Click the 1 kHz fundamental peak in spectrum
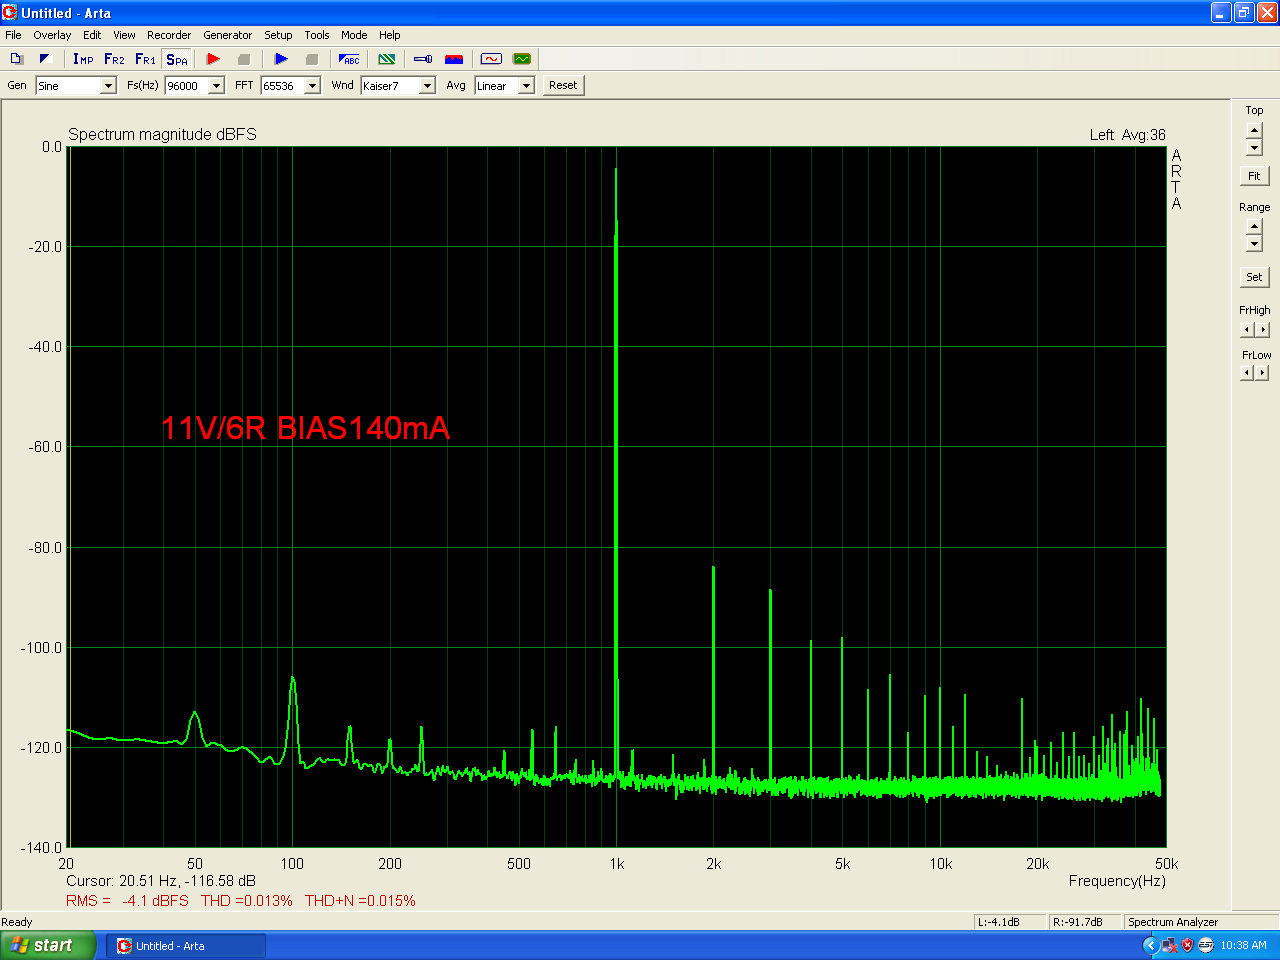This screenshot has height=960, width=1280. pos(616,170)
